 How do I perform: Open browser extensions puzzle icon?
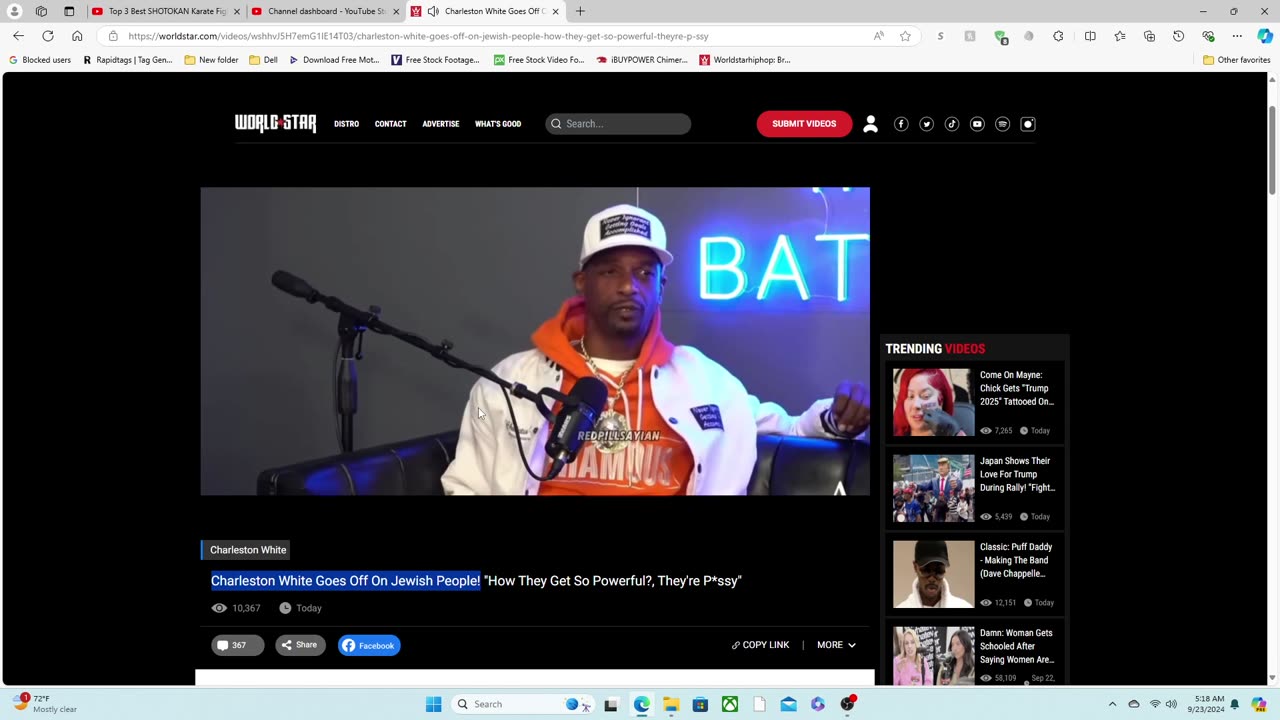point(1058,36)
